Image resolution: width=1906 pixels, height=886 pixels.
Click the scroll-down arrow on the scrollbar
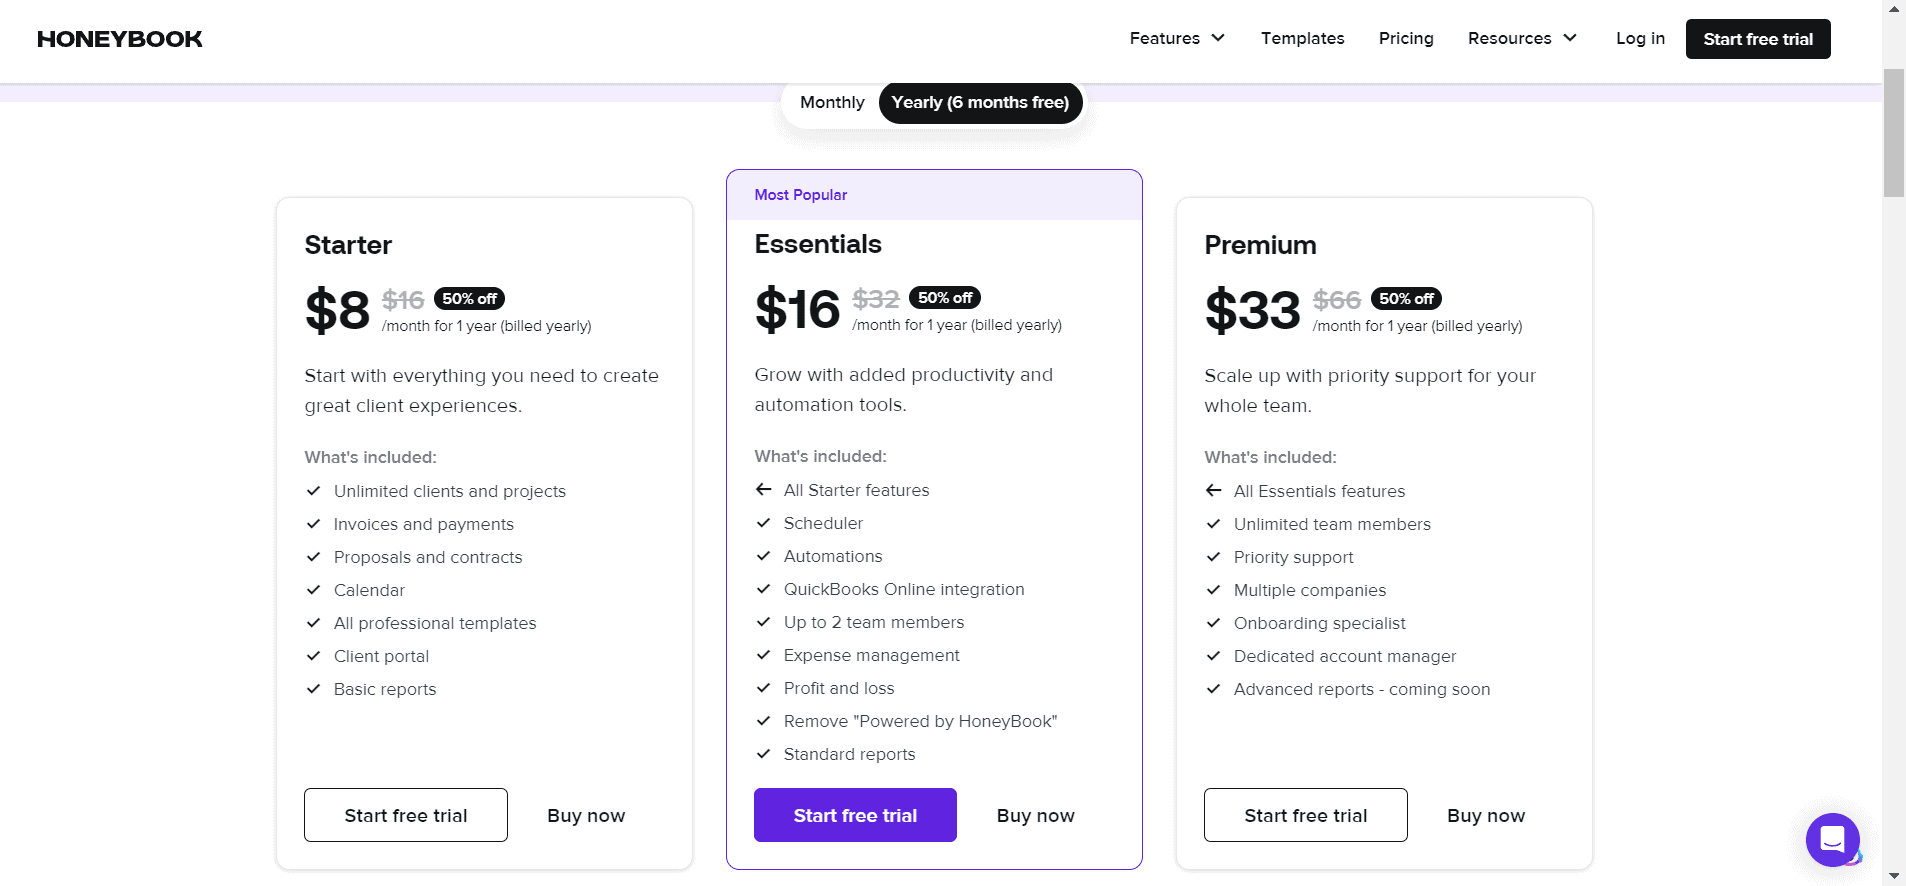(x=1895, y=876)
